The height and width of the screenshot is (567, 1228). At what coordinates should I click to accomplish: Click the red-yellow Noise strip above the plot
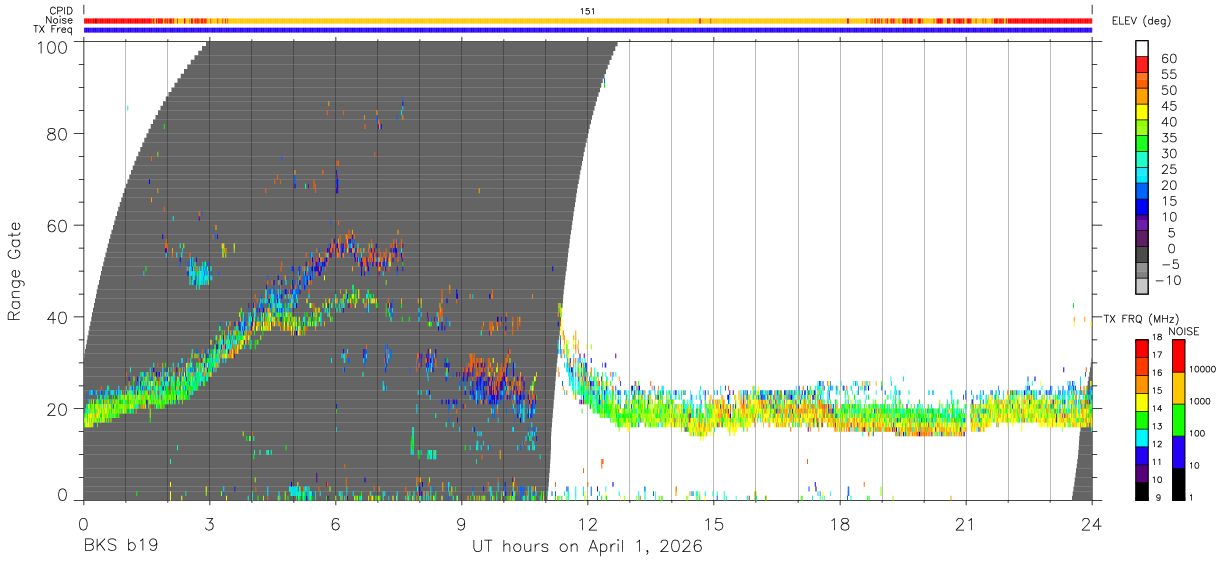tap(588, 20)
